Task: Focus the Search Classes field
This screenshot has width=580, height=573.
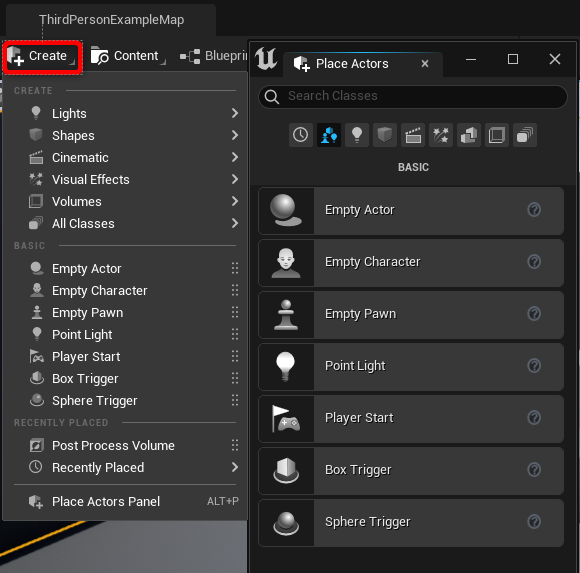Action: coord(413,97)
